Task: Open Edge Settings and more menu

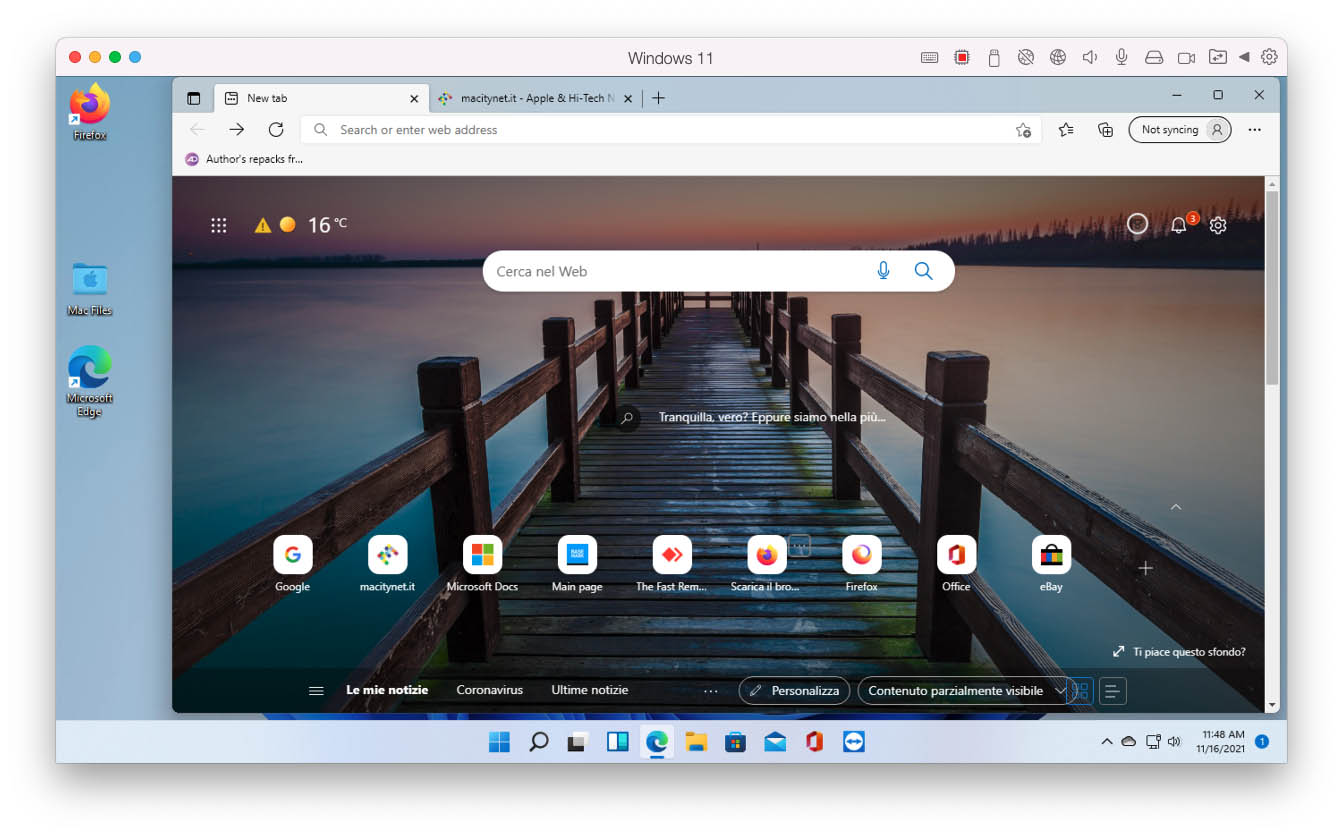Action: click(1255, 130)
